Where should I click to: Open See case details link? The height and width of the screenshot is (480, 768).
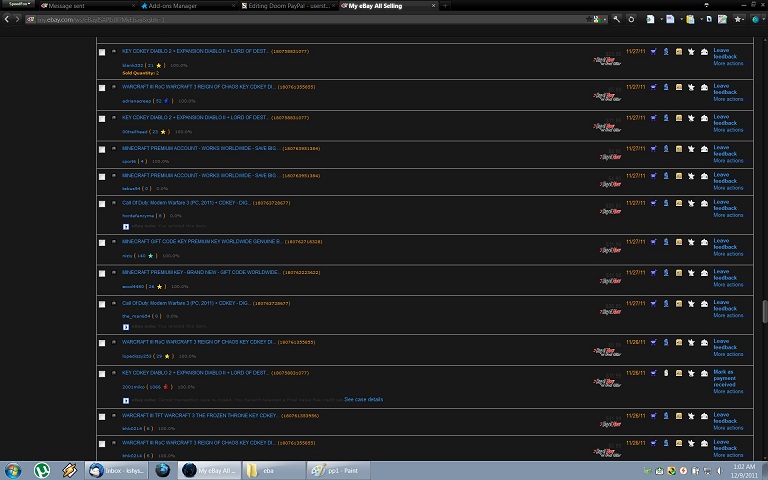(364, 400)
